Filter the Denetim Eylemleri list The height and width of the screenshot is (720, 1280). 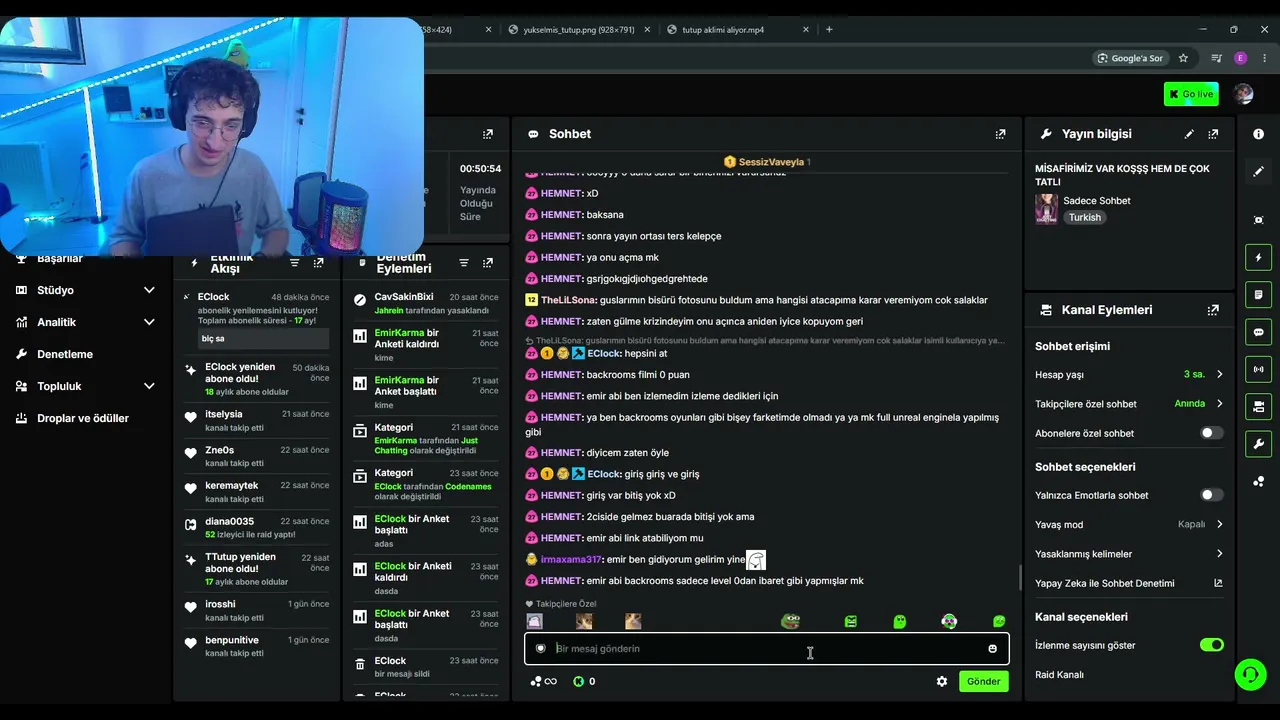point(464,263)
